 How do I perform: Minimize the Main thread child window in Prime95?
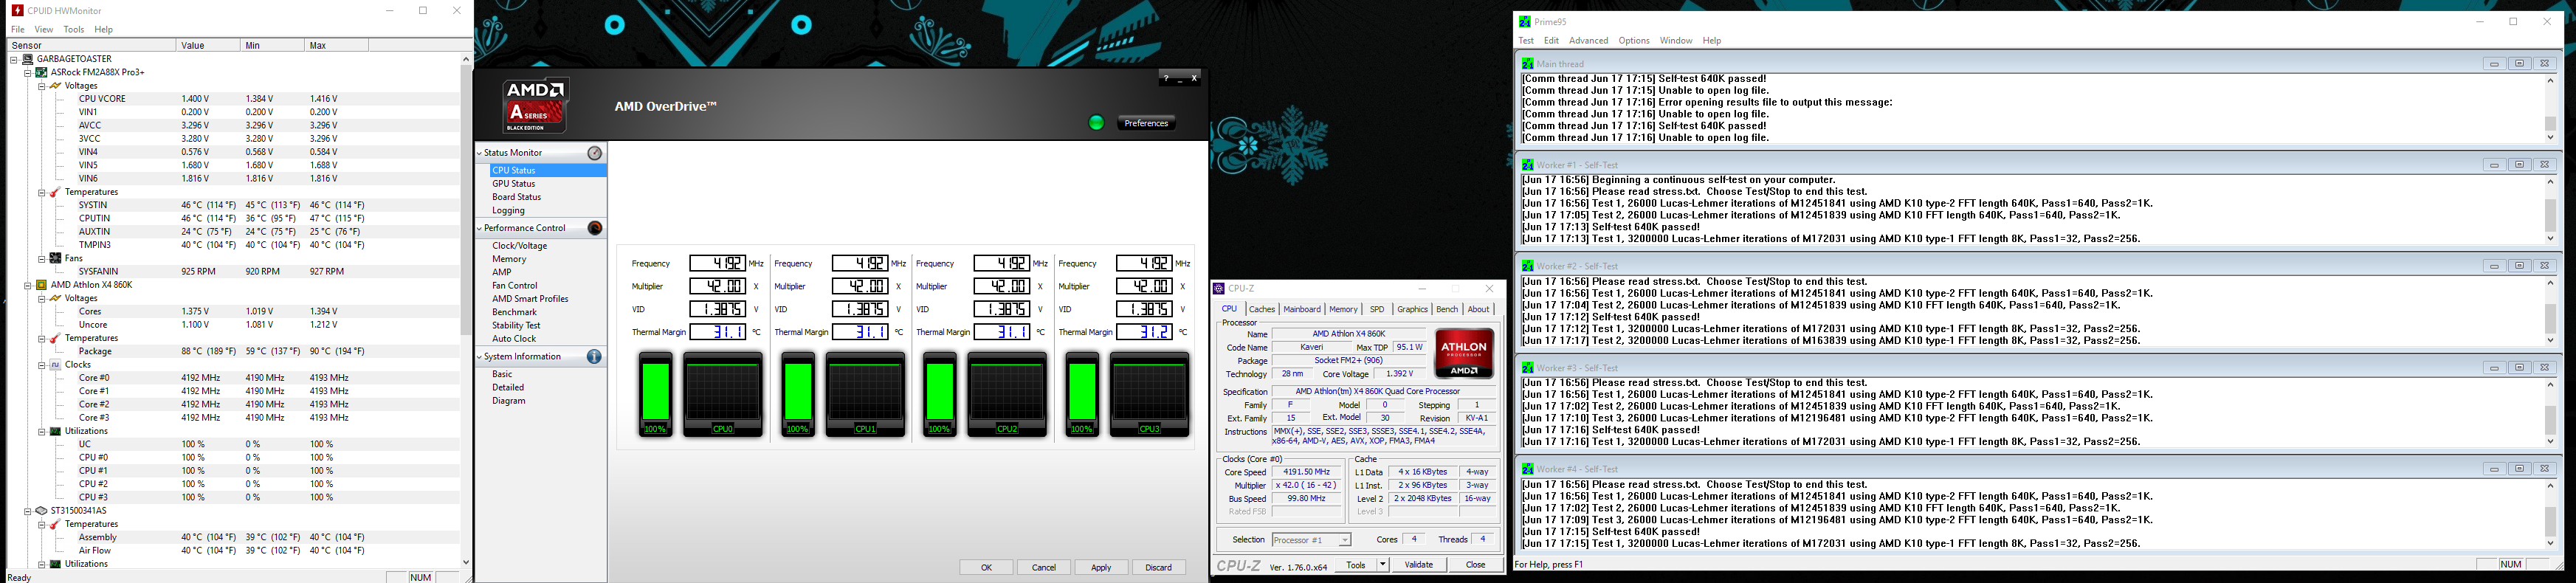[2494, 64]
